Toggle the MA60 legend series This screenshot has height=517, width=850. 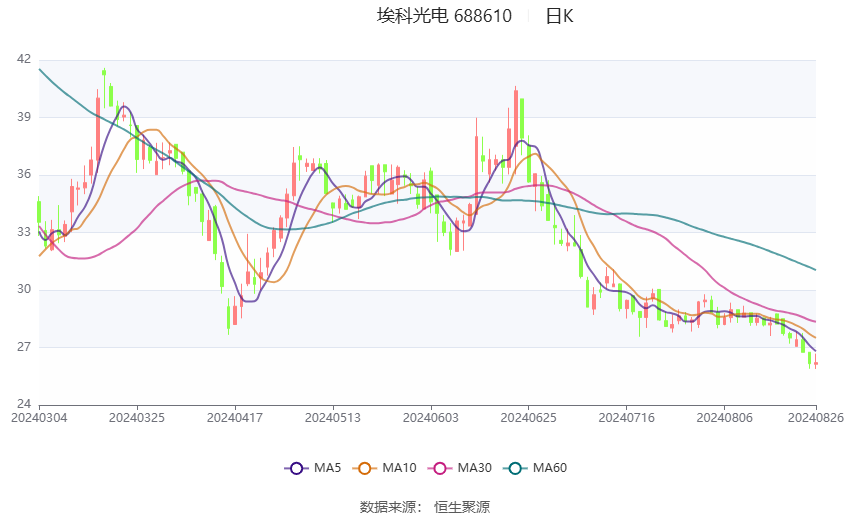pyautogui.click(x=535, y=468)
